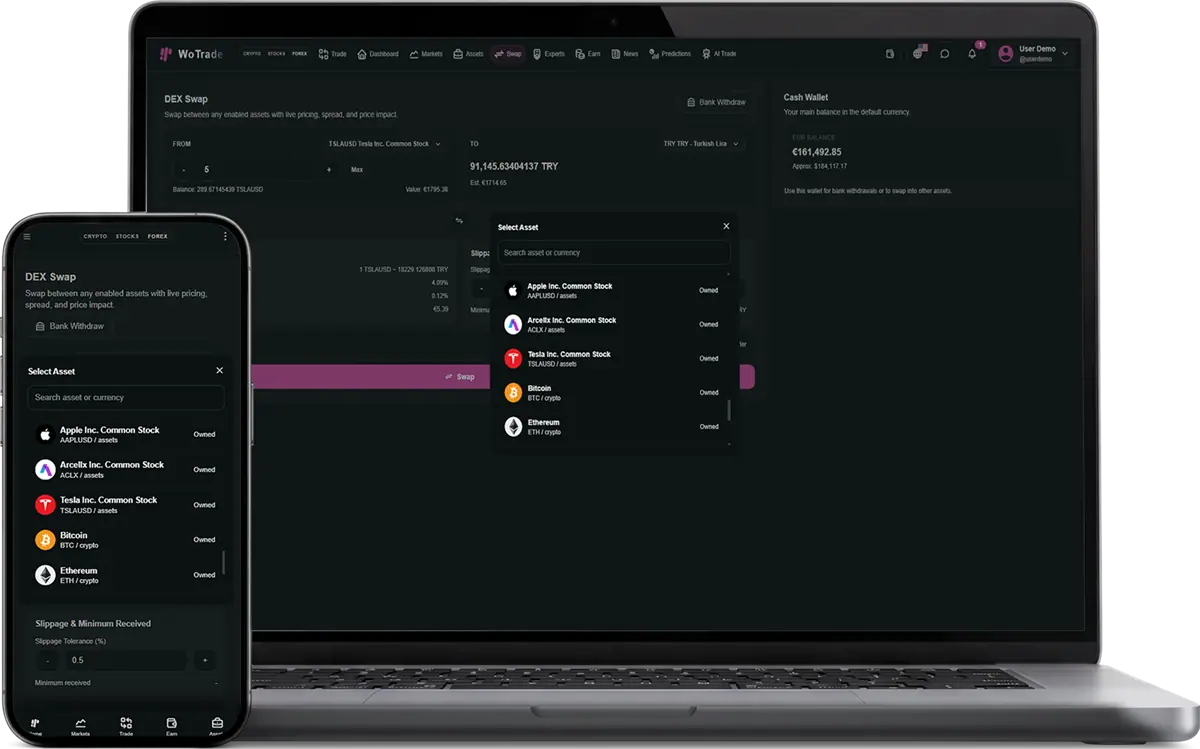
Task: Click the Tesla logo icon in laptop list
Action: [513, 358]
